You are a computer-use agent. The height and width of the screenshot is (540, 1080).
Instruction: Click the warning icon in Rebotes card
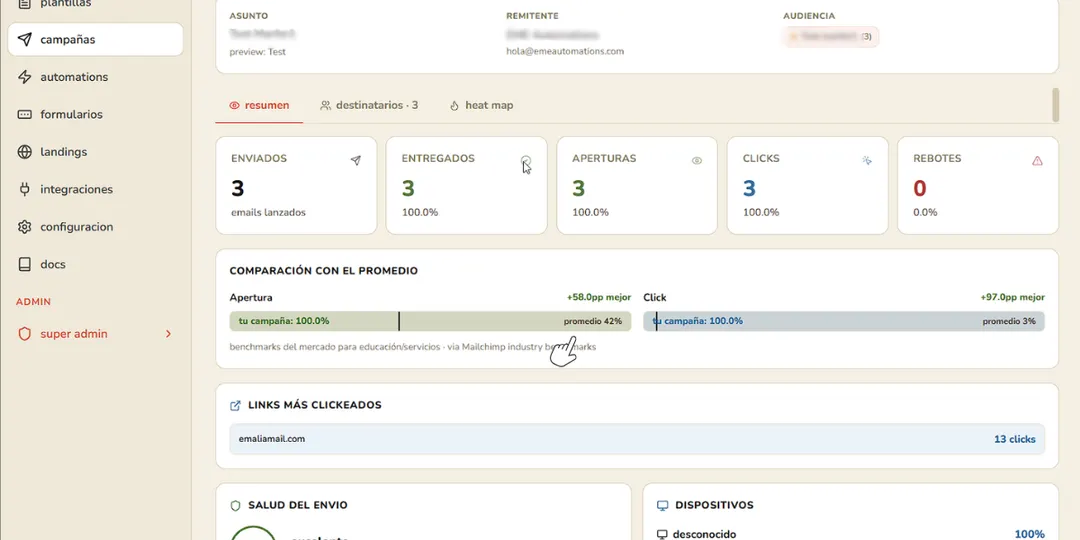tap(1037, 160)
